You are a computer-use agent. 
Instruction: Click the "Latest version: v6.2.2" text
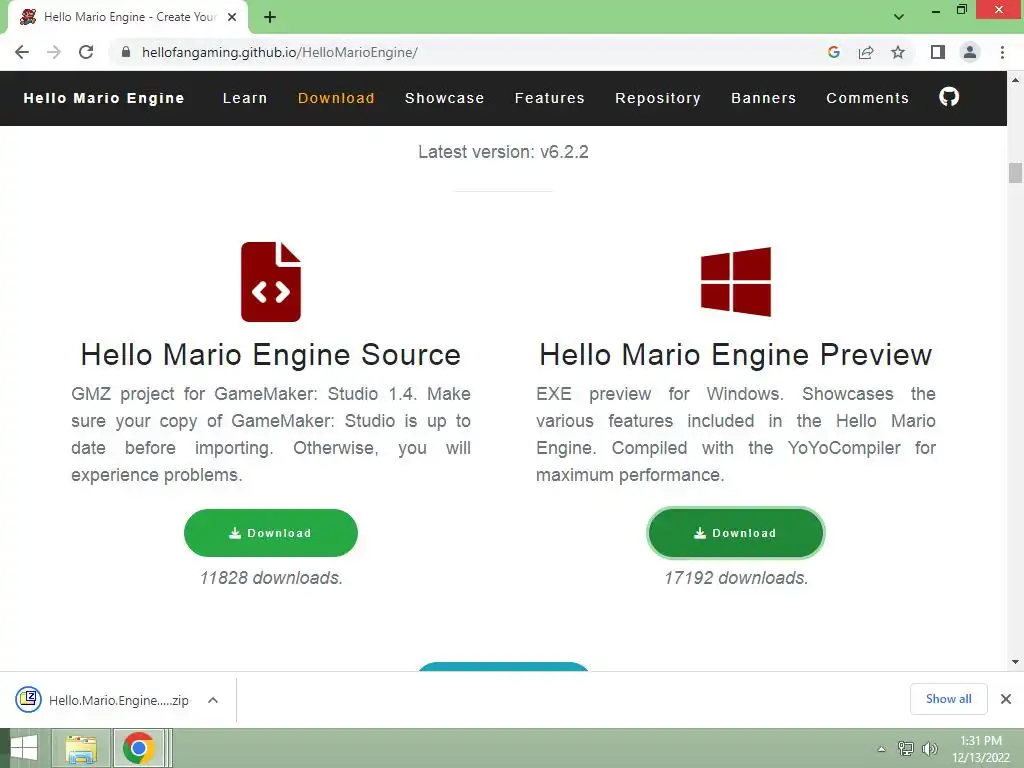pyautogui.click(x=504, y=152)
